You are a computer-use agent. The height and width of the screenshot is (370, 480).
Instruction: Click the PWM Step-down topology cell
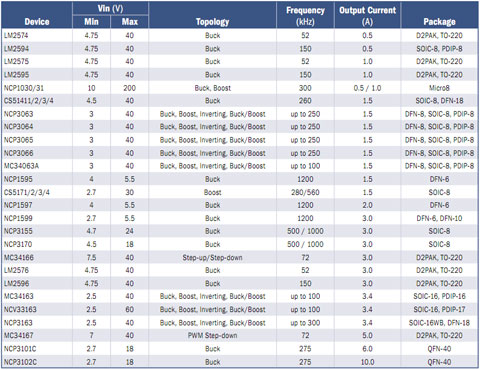212,335
